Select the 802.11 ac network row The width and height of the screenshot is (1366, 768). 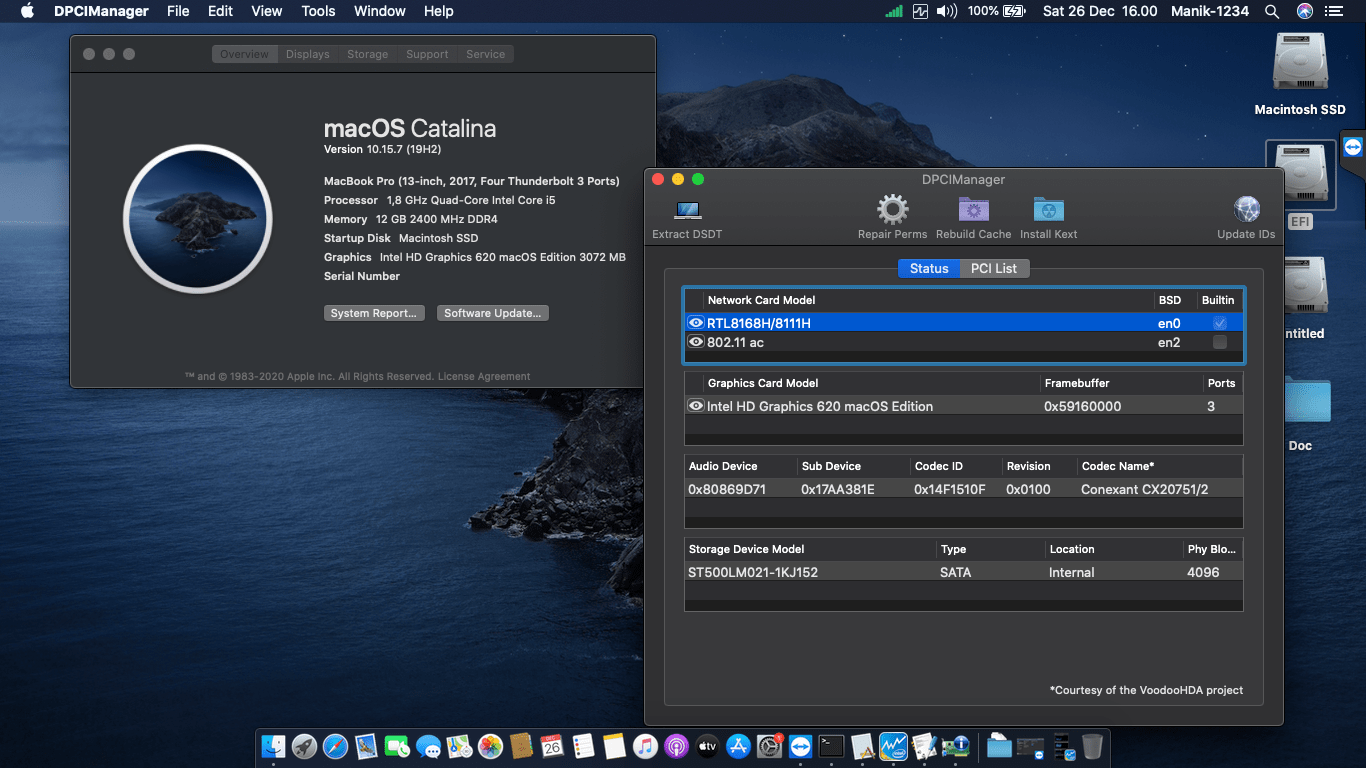coord(964,342)
